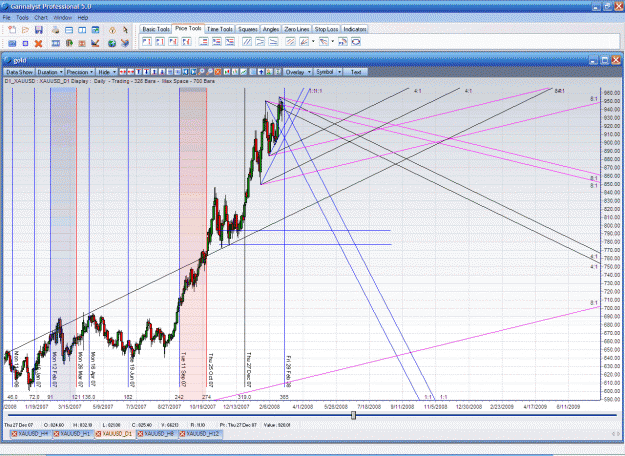This screenshot has height=456, width=625.
Task: Switch to the Time Tools tab
Action: point(220,29)
